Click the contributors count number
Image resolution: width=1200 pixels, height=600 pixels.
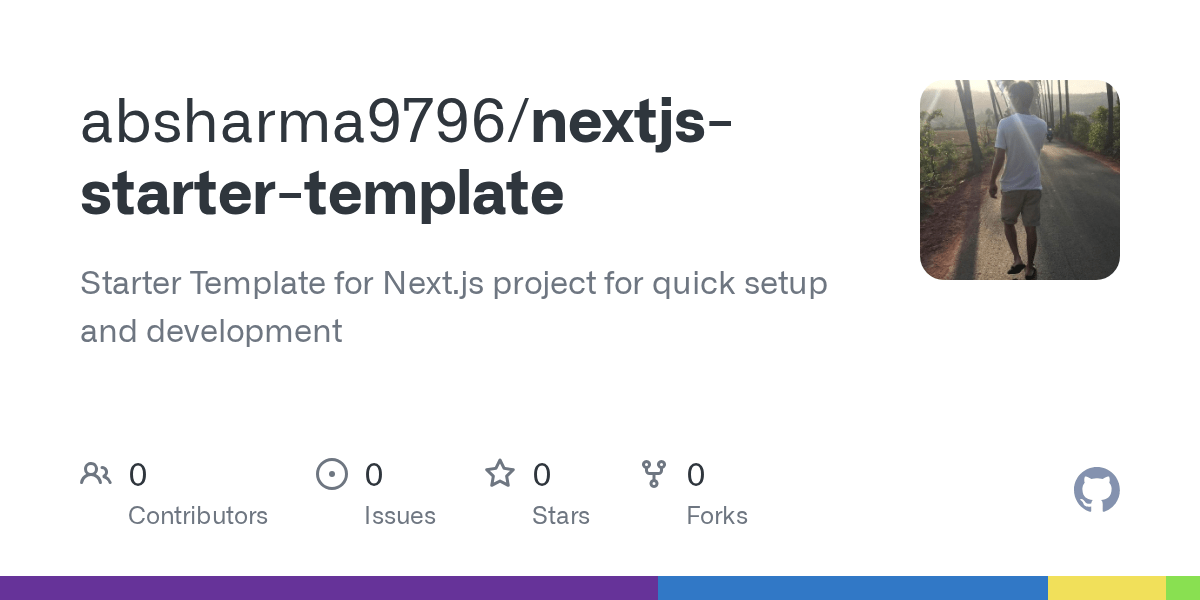click(138, 474)
